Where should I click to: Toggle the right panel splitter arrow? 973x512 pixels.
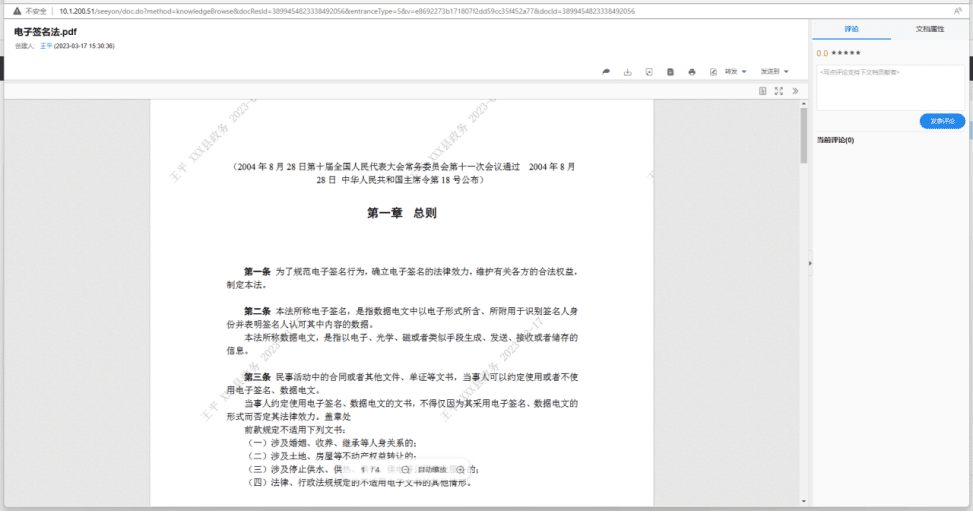tap(810, 264)
